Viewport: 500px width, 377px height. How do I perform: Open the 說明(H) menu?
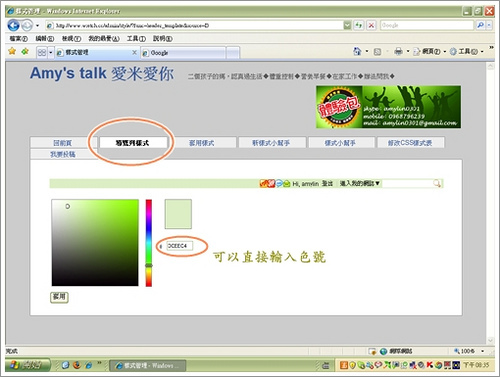coord(162,39)
